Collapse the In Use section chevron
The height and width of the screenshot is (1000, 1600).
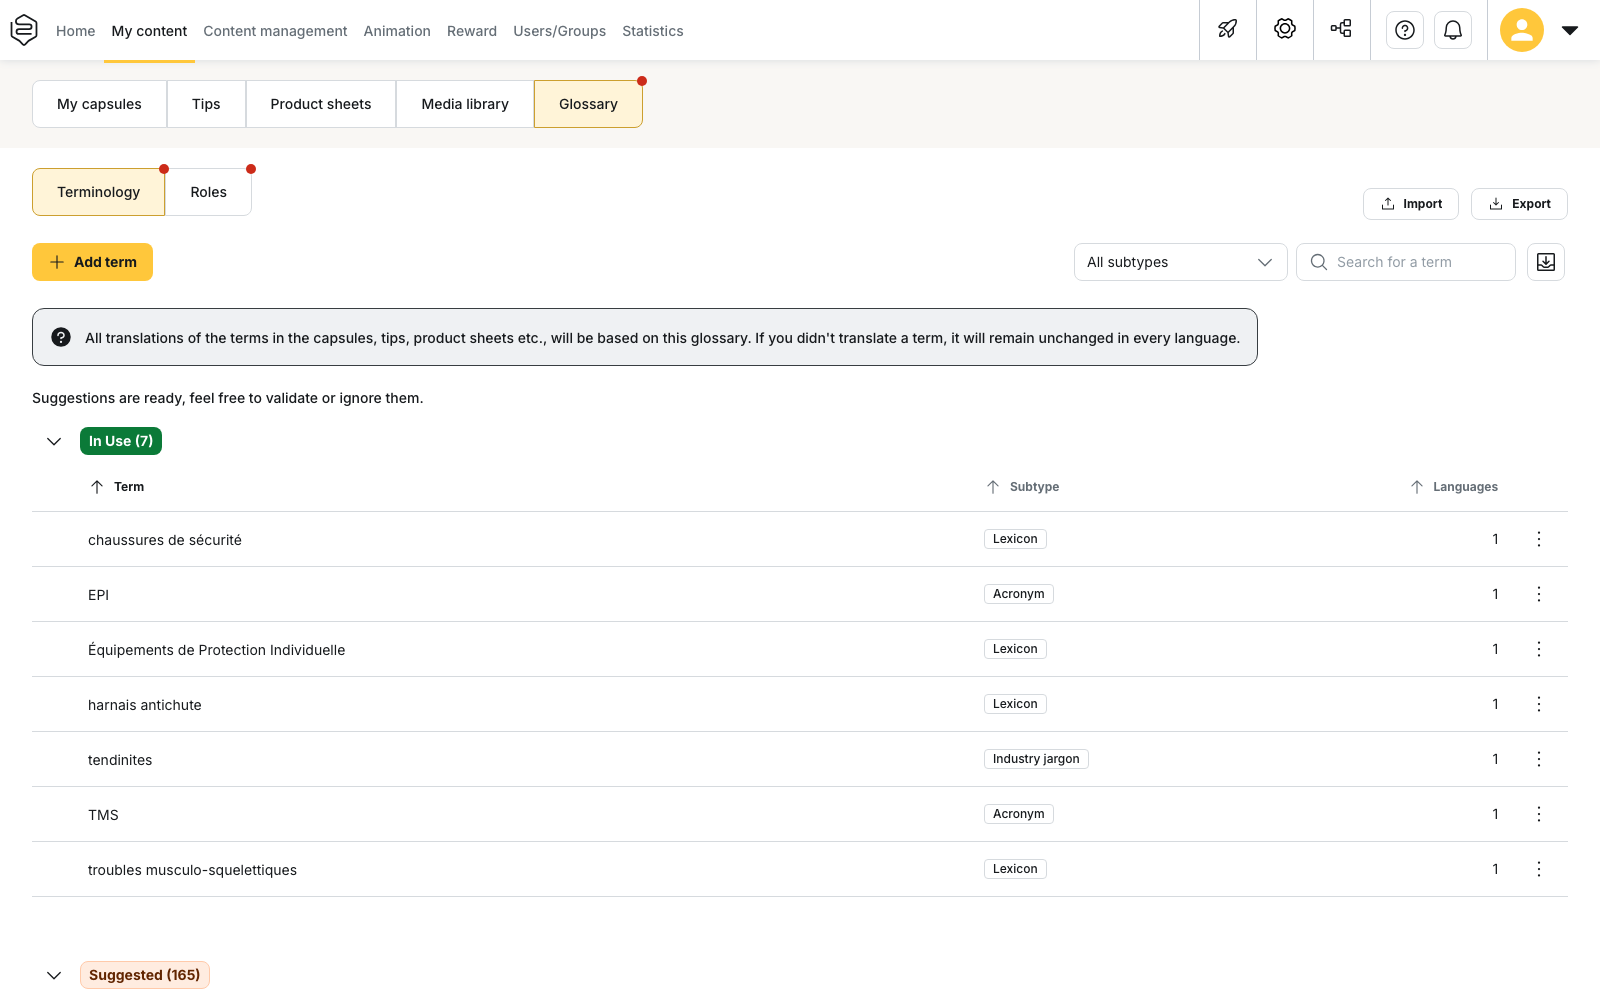[54, 441]
